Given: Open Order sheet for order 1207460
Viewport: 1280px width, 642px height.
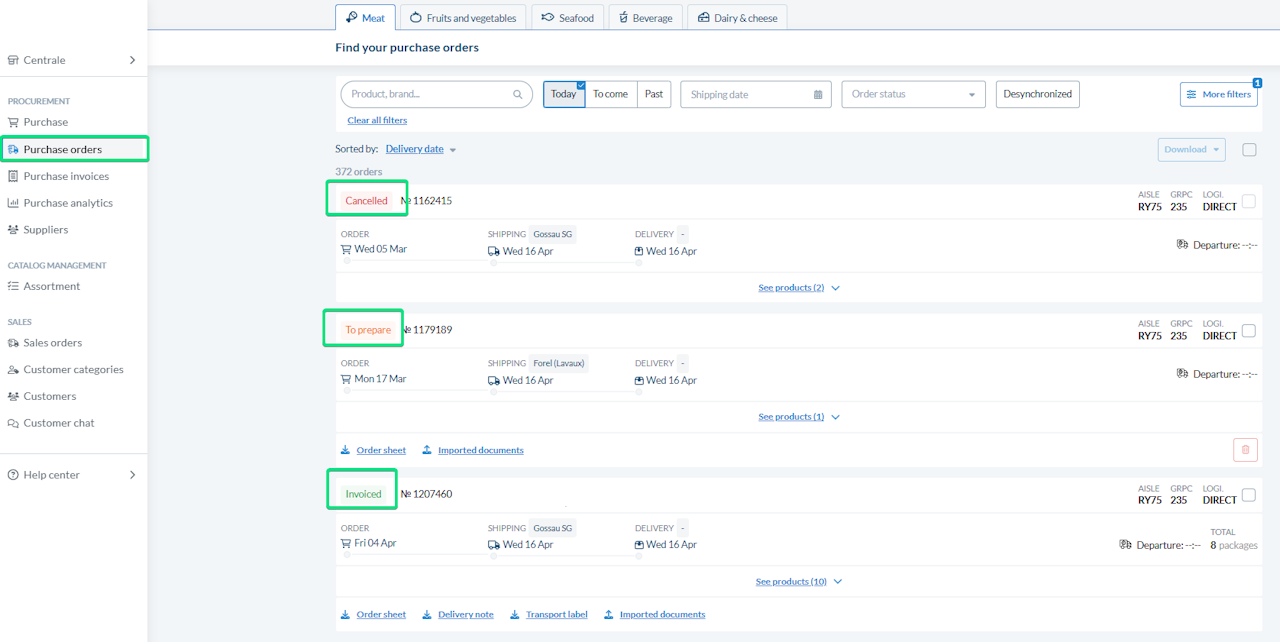Looking at the screenshot, I should coord(374,614).
